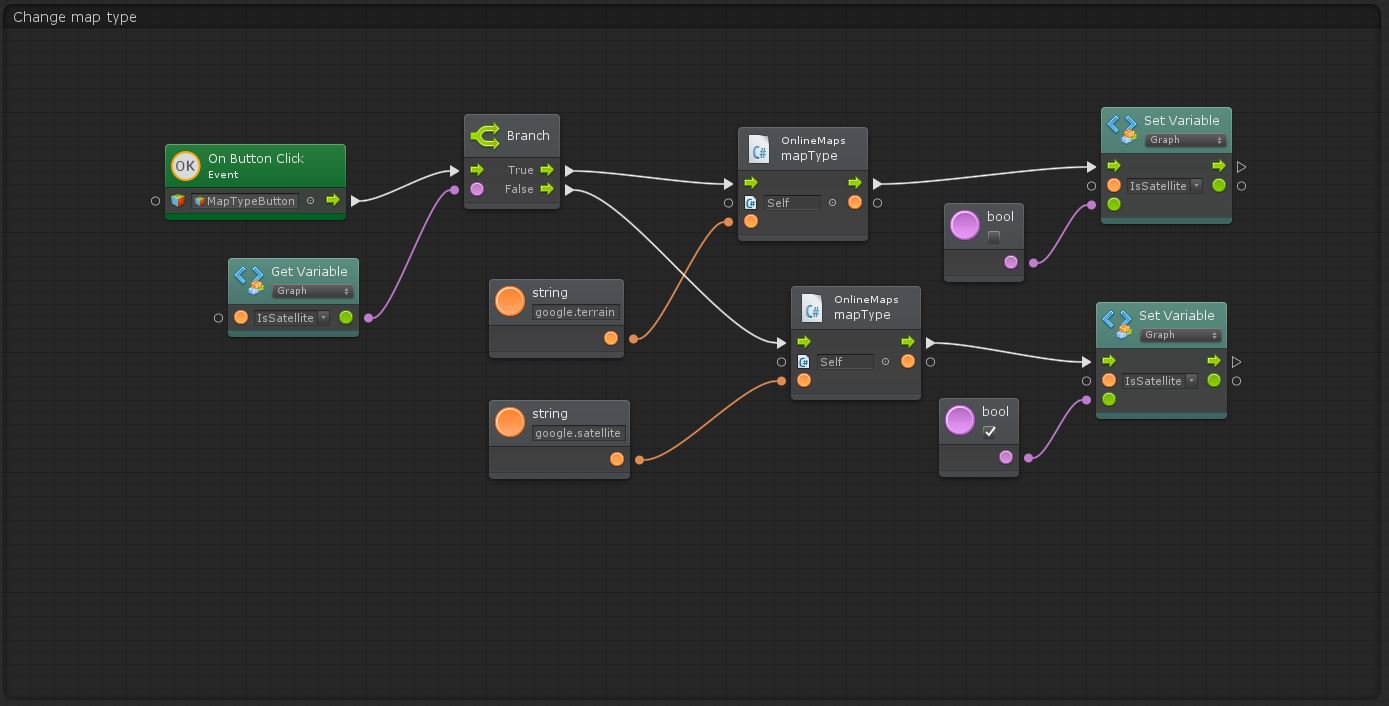Click the google.satellite string output port
The image size is (1389, 706).
(617, 459)
